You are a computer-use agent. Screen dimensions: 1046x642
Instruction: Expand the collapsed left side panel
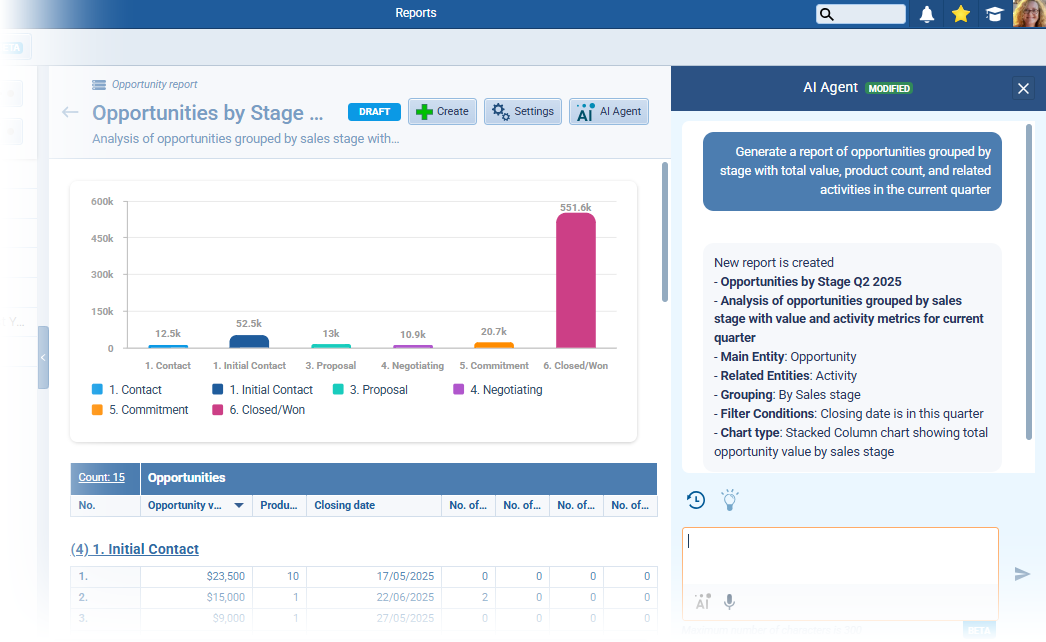[x=43, y=357]
